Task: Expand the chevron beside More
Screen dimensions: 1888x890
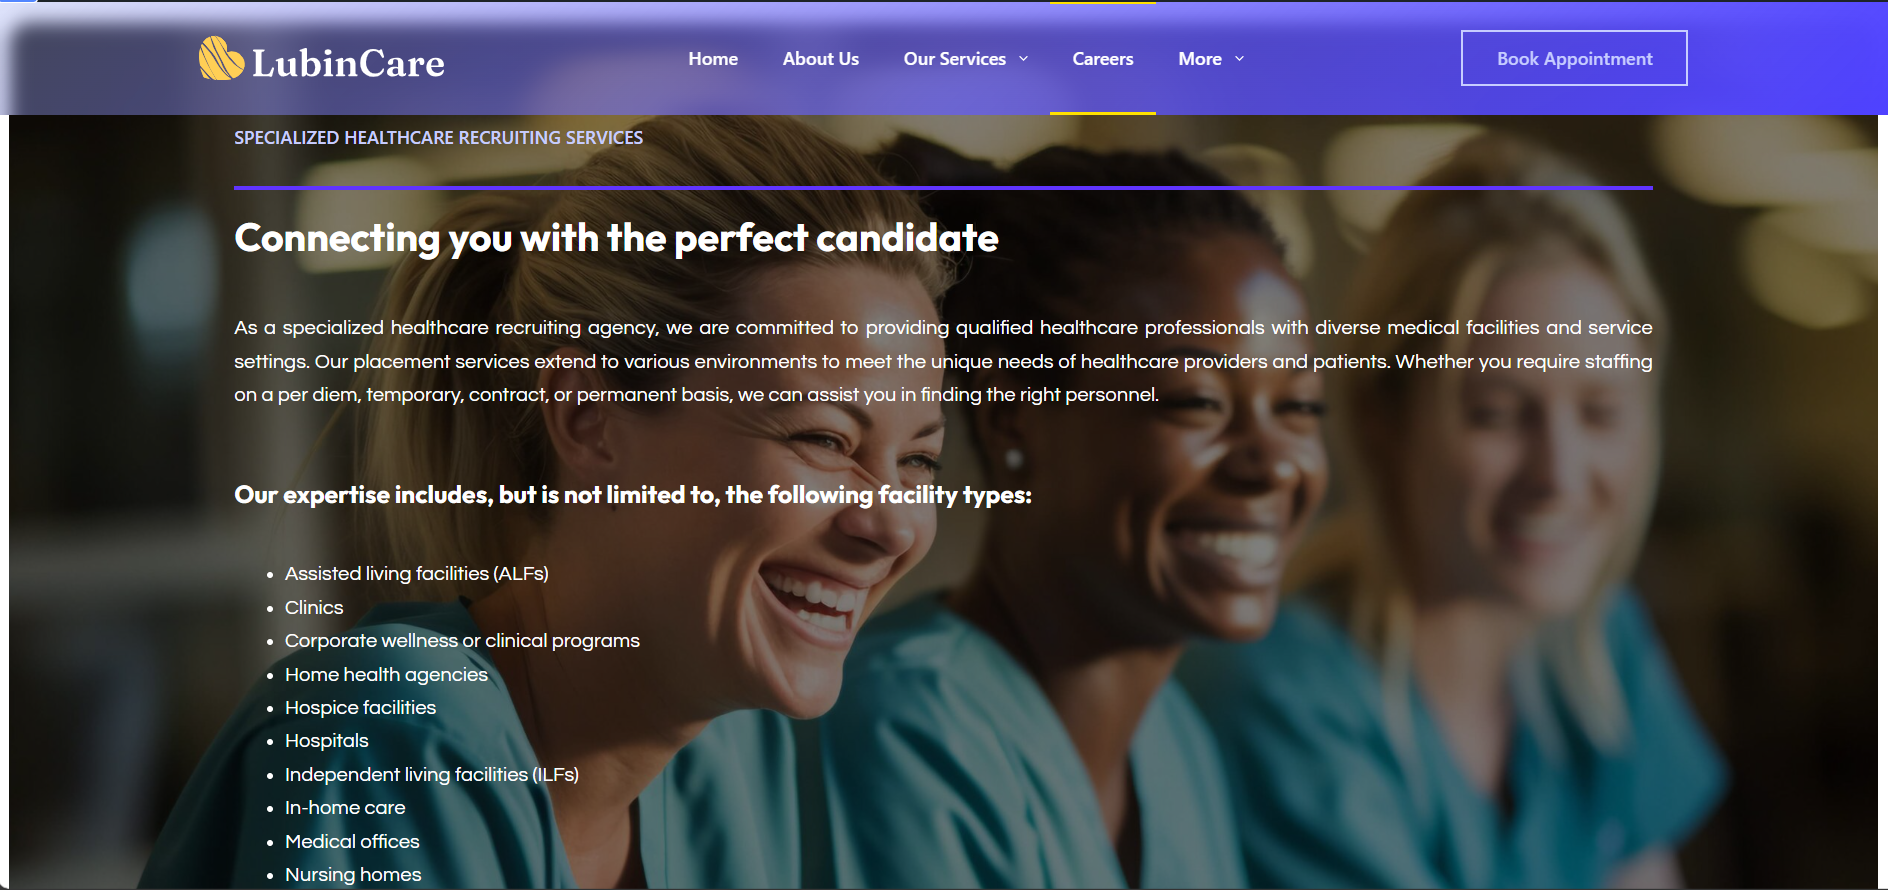Action: [x=1240, y=59]
